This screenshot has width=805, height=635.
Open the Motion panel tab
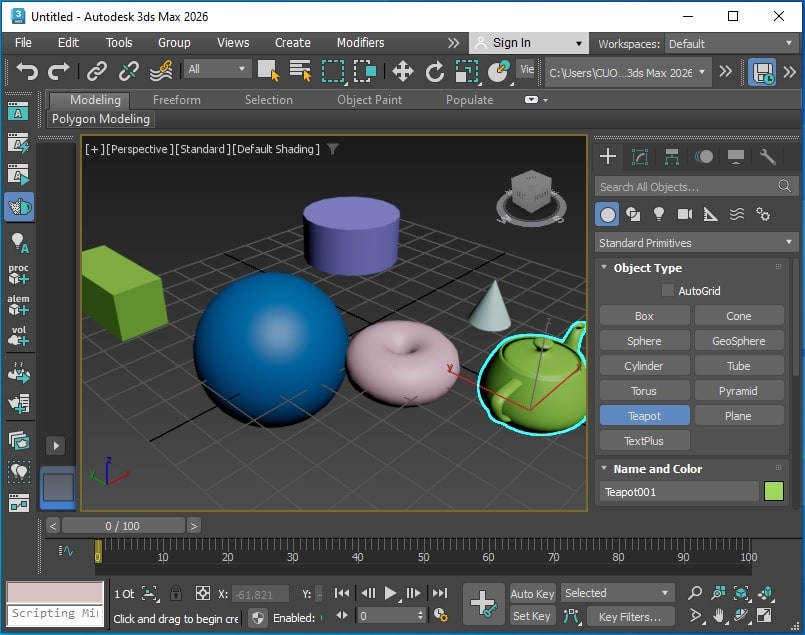704,157
